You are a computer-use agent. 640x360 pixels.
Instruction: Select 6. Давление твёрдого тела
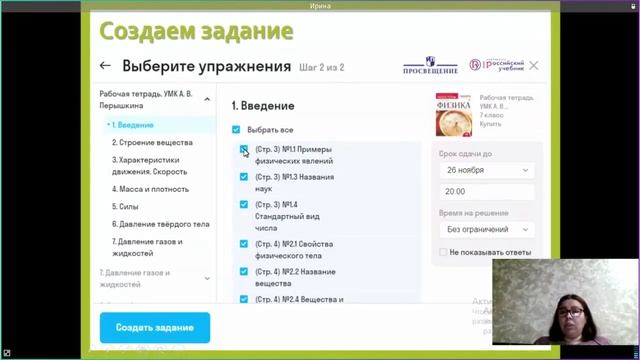(160, 224)
